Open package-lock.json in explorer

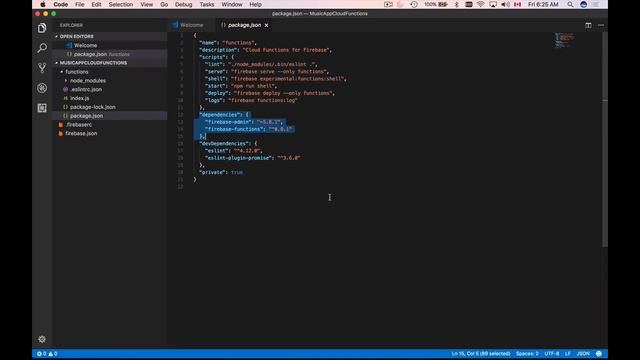tap(92, 107)
